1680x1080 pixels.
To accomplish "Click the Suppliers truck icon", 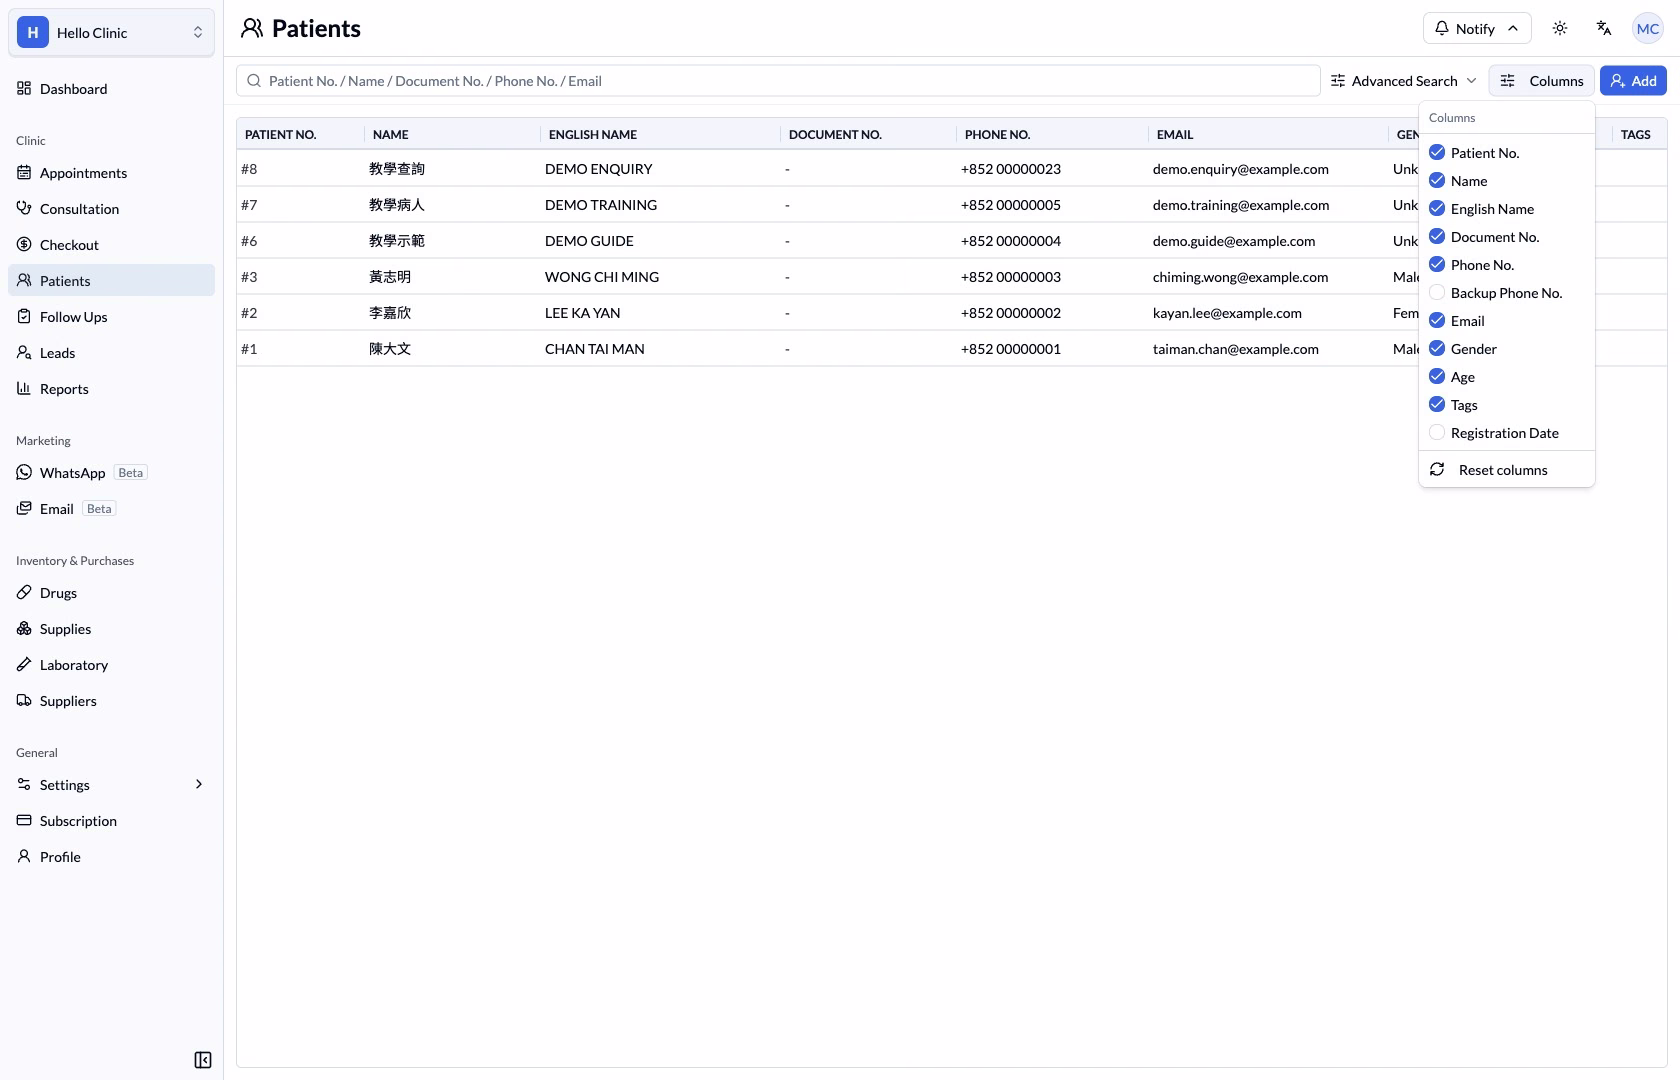I will point(24,701).
